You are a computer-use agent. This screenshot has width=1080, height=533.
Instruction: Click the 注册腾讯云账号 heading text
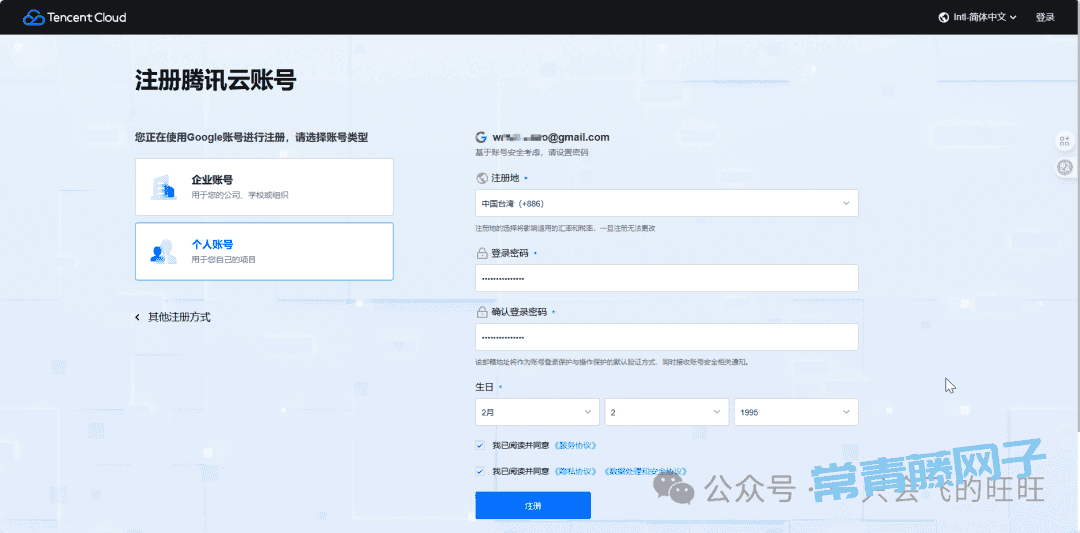tap(216, 81)
